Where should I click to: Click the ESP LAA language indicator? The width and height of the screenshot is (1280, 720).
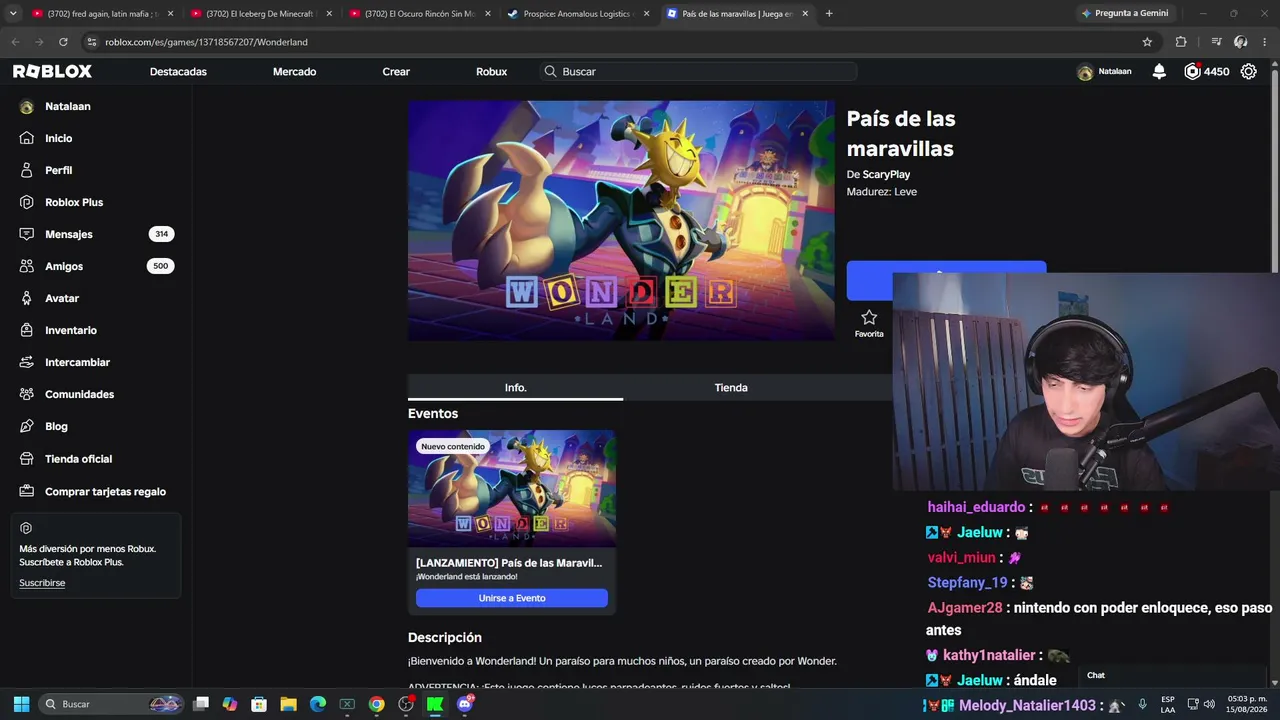[1168, 704]
